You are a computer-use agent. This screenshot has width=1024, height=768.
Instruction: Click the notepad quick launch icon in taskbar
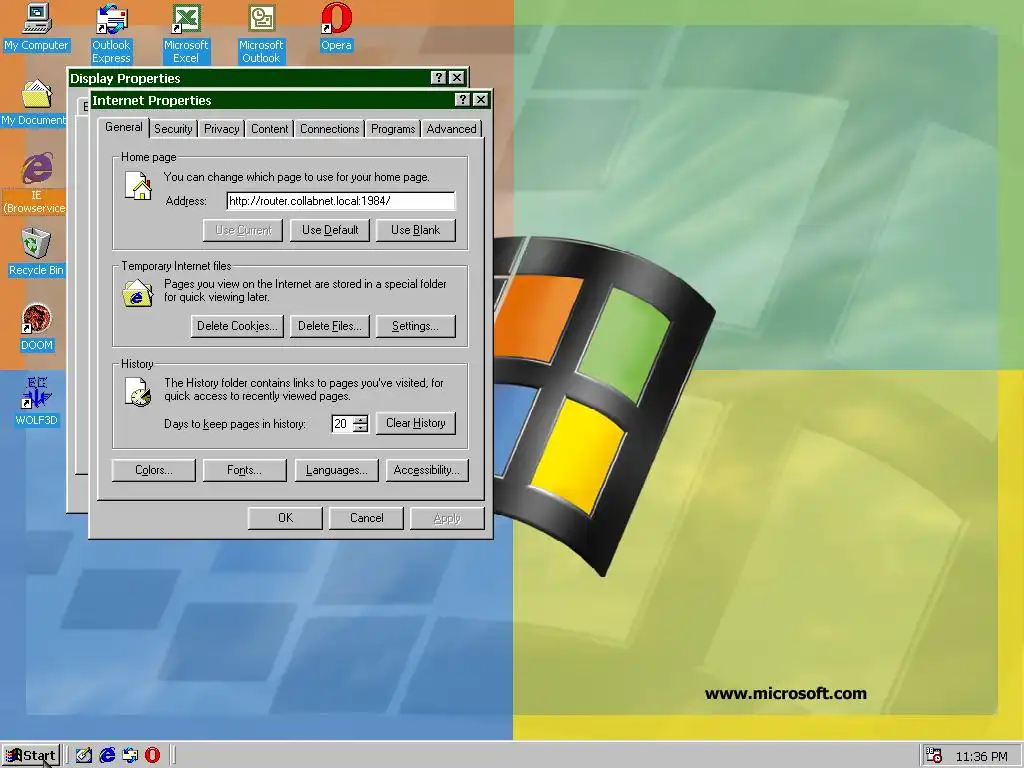[84, 756]
